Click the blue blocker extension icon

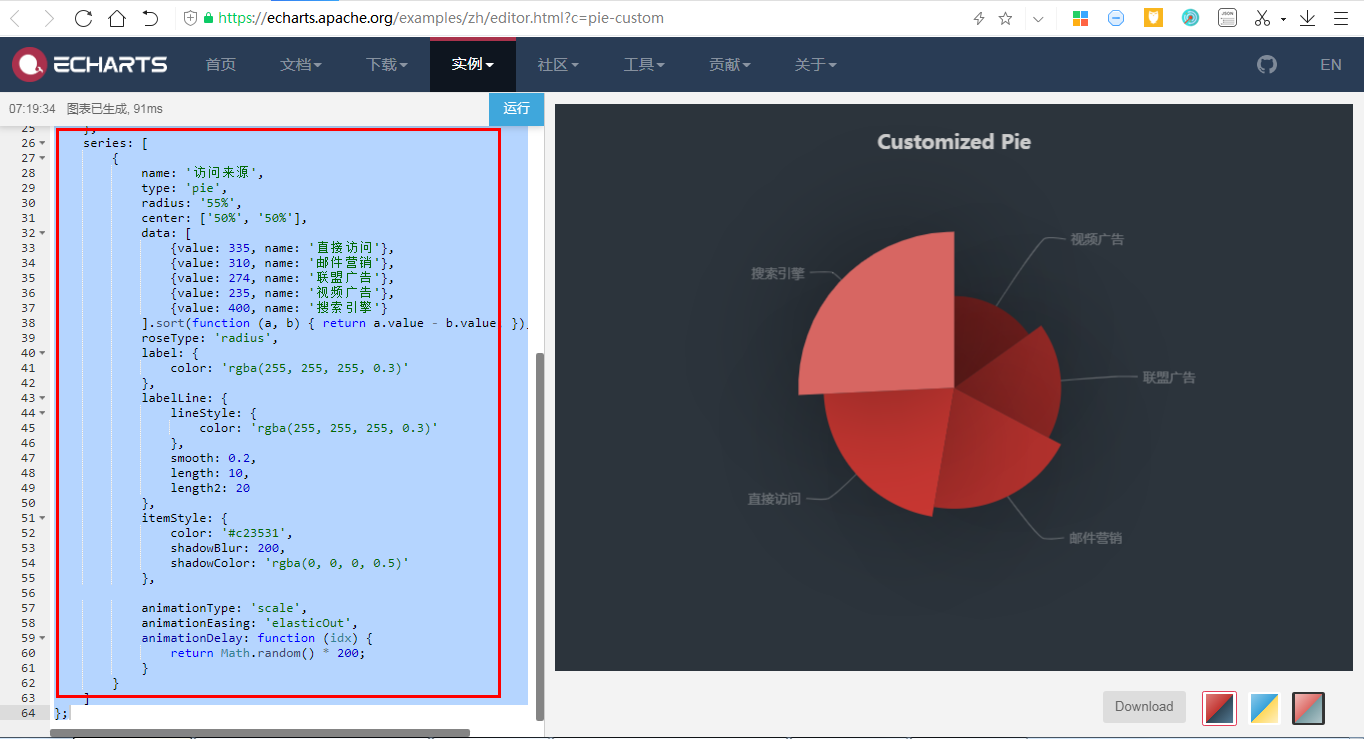tap(1116, 17)
